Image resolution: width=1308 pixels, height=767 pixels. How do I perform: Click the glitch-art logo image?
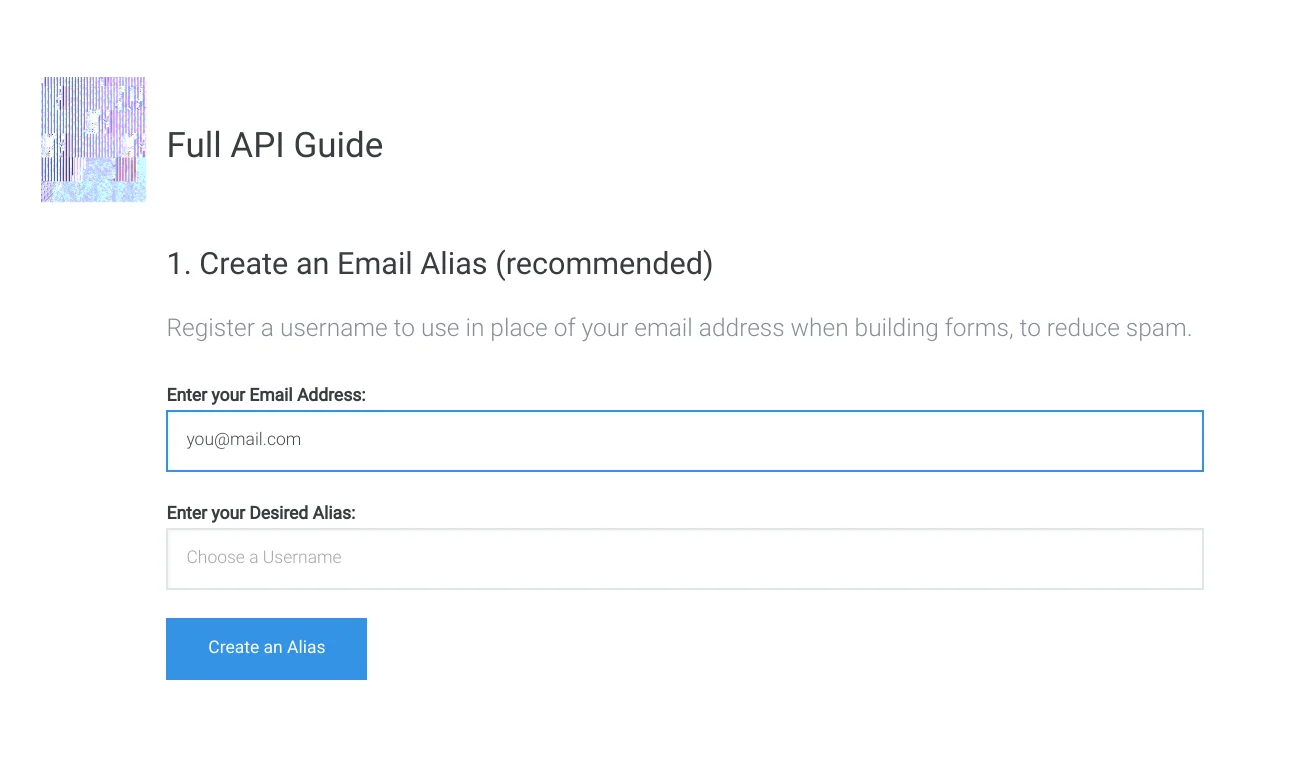pos(92,138)
